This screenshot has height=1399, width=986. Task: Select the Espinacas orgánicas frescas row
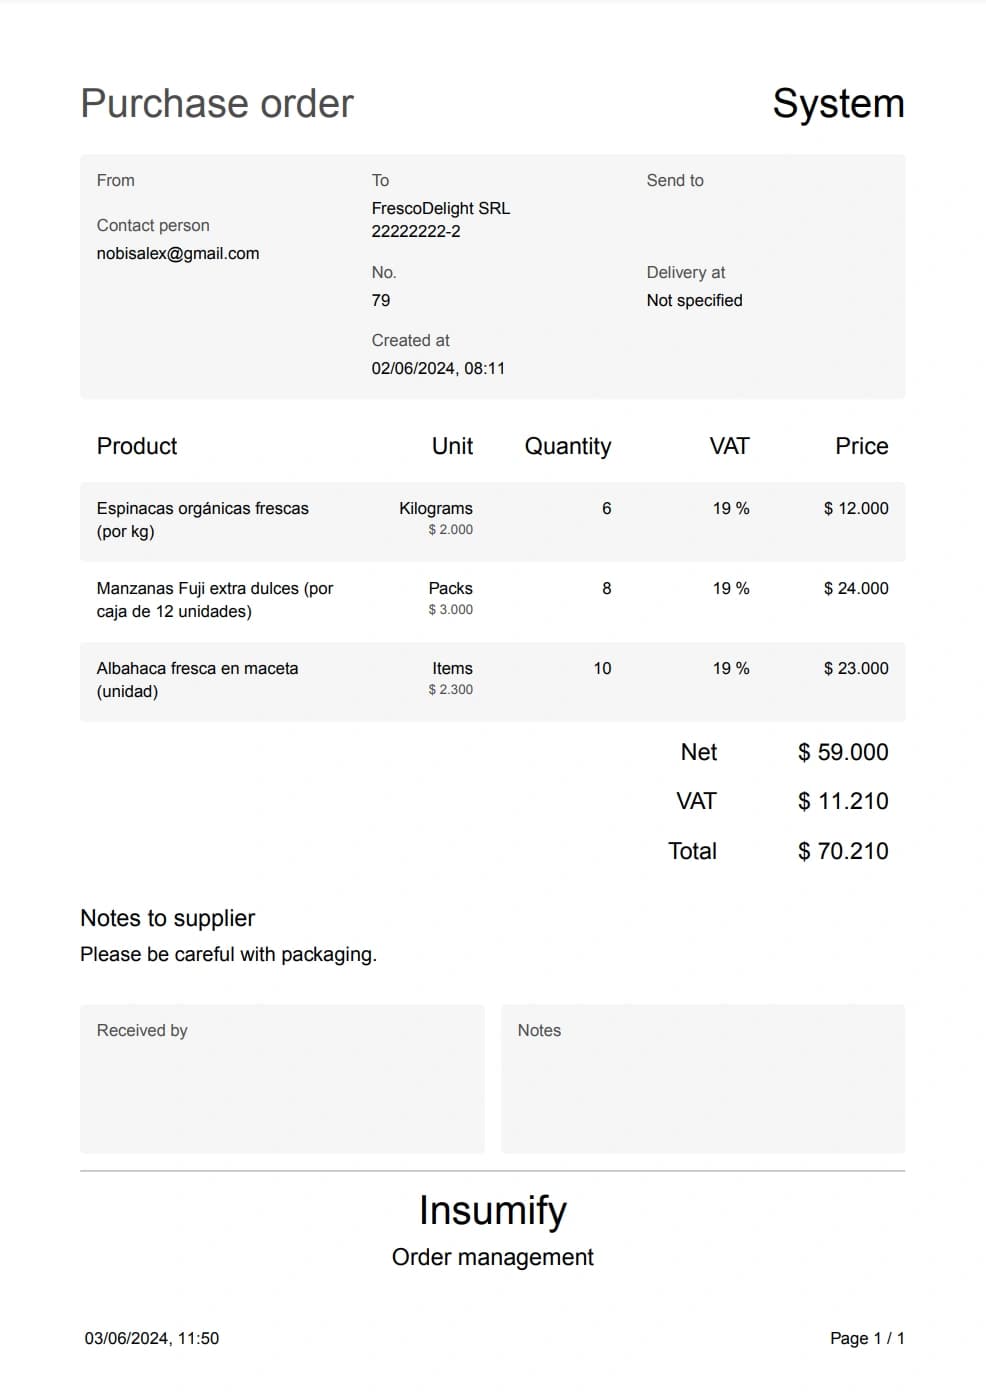[493, 521]
